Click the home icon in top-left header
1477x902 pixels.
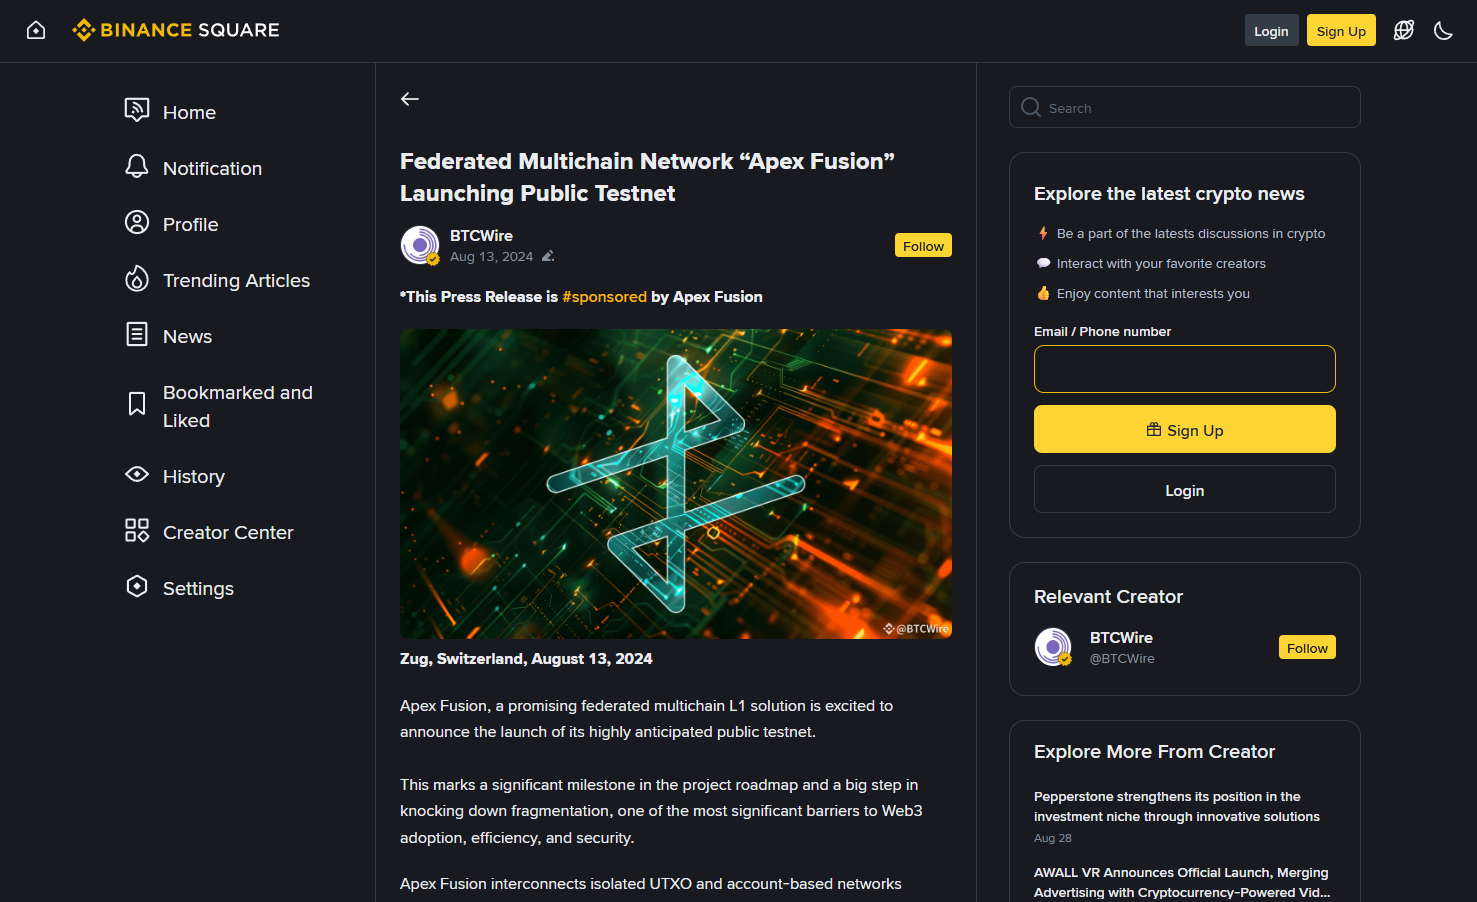(36, 30)
